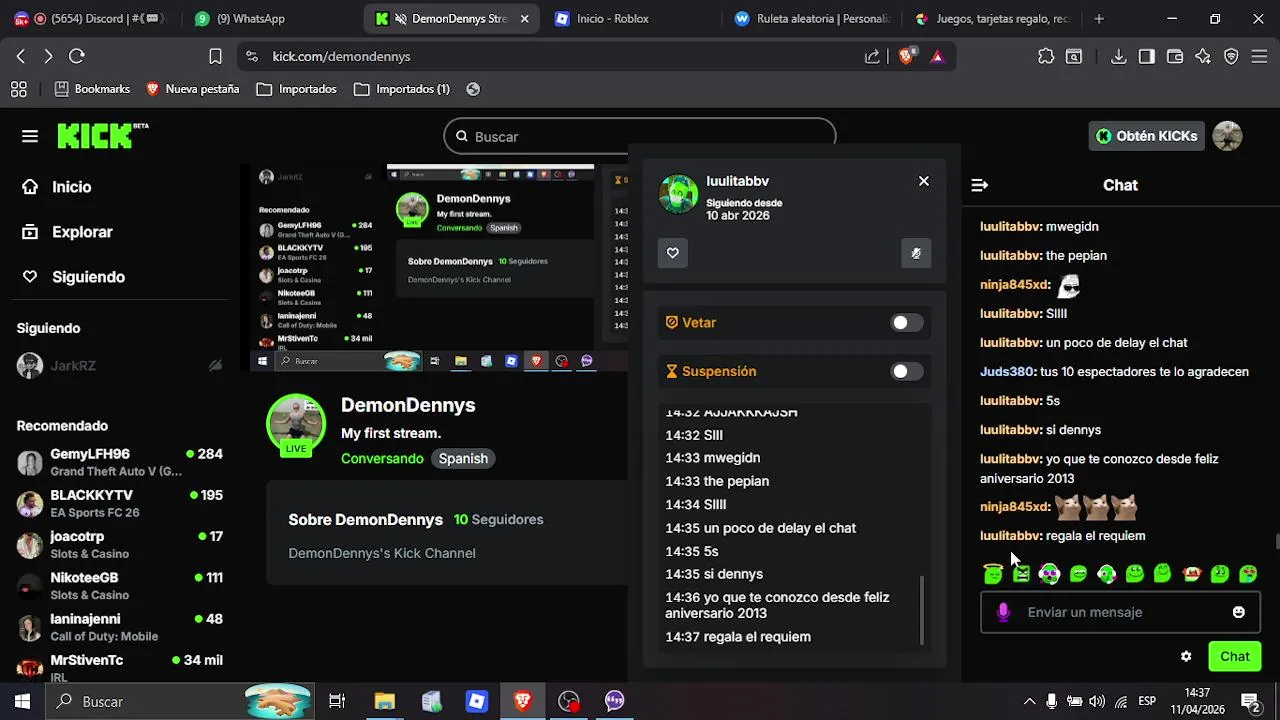
Task: Open GemyLFH96 recommended channel
Action: point(119,462)
